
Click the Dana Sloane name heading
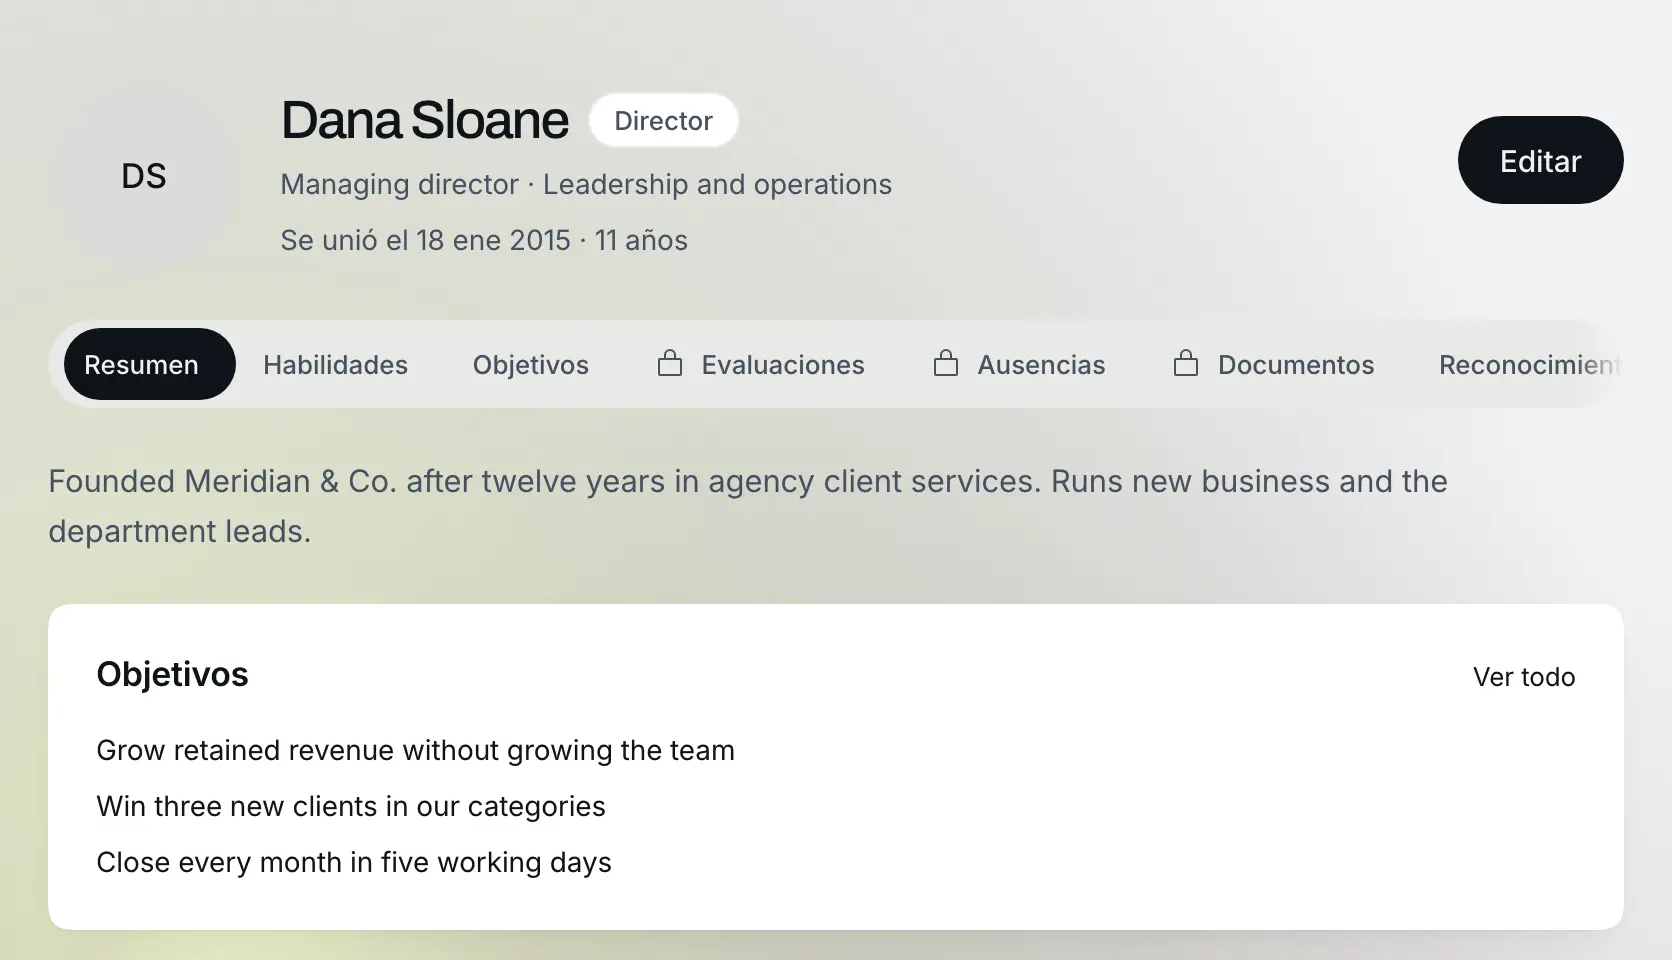point(424,120)
